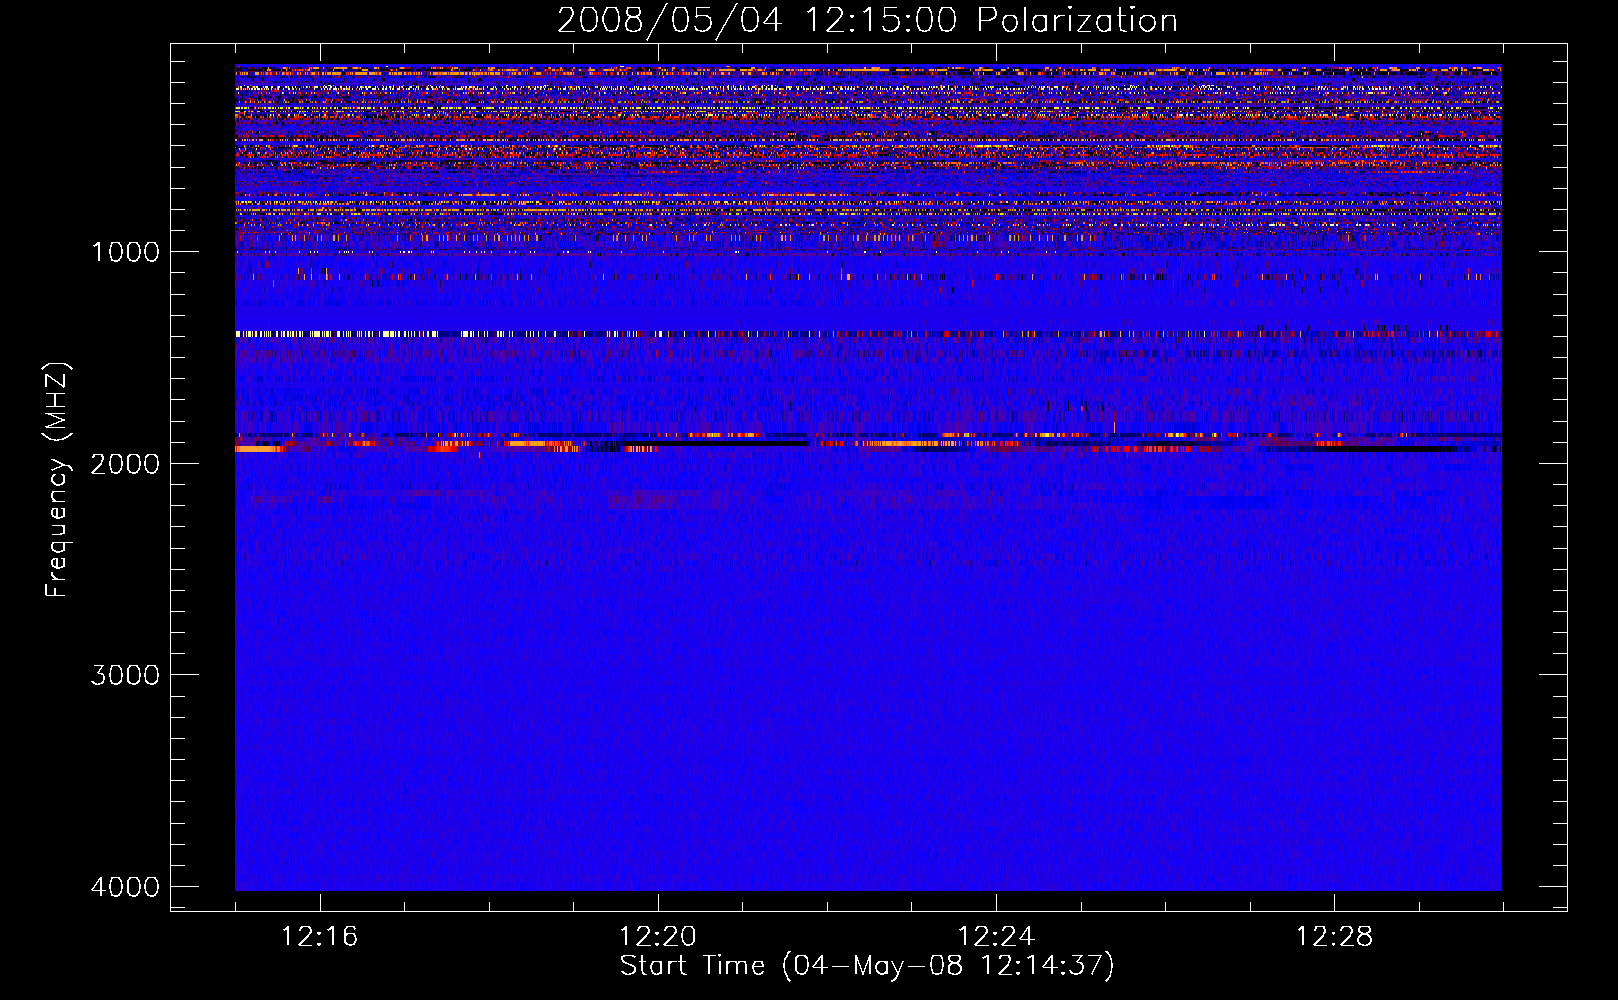Click the 3000 frequency tick label
The image size is (1618, 1000).
(x=125, y=675)
